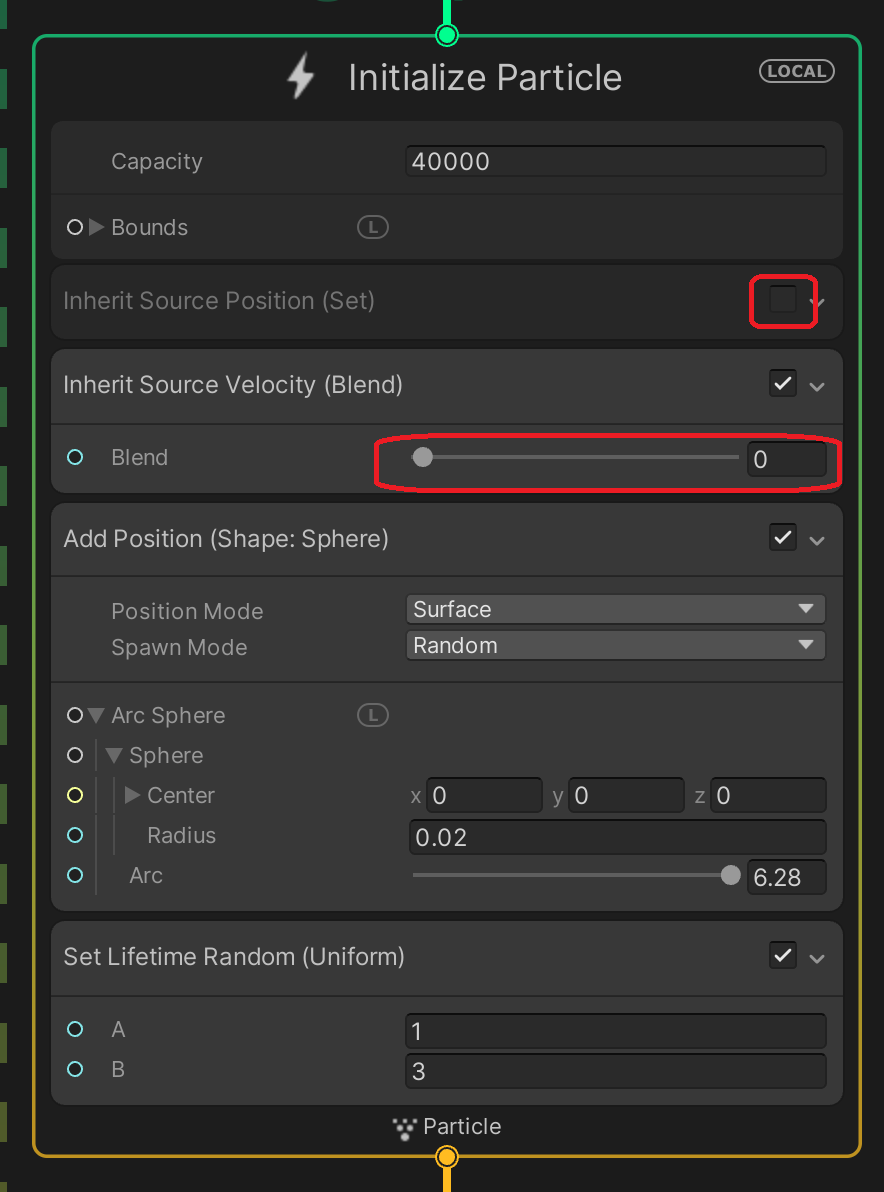Disable the Inherit Source Velocity (Blend) checkbox
The height and width of the screenshot is (1192, 884).
click(x=783, y=384)
